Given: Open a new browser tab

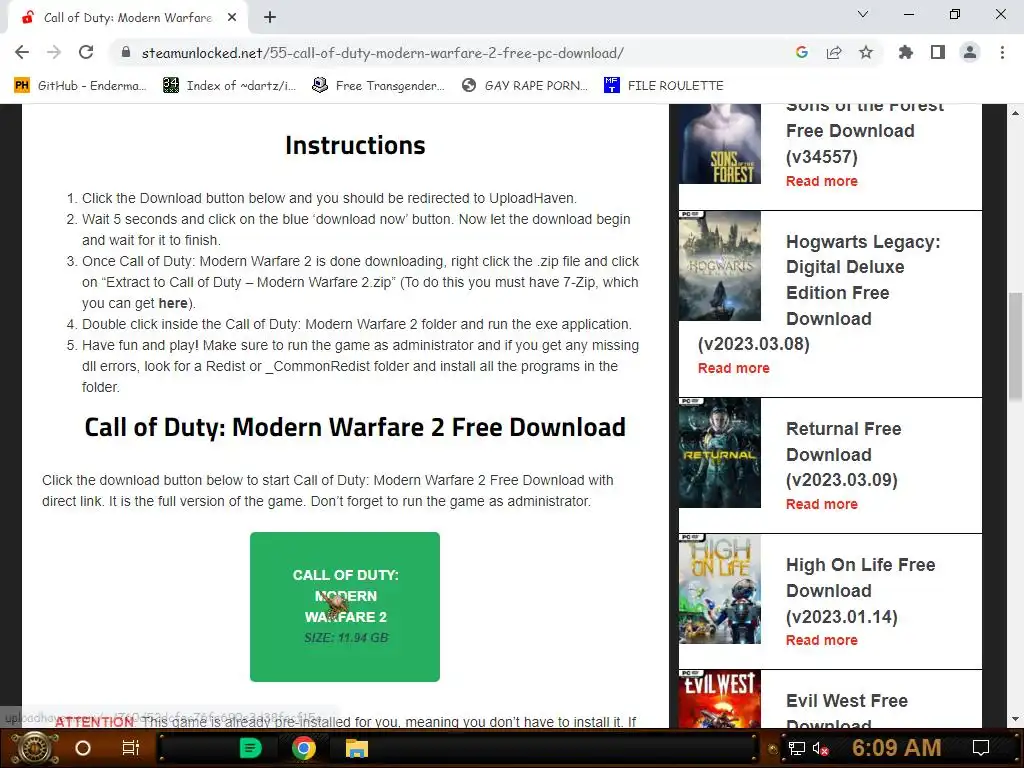Looking at the screenshot, I should click(270, 18).
